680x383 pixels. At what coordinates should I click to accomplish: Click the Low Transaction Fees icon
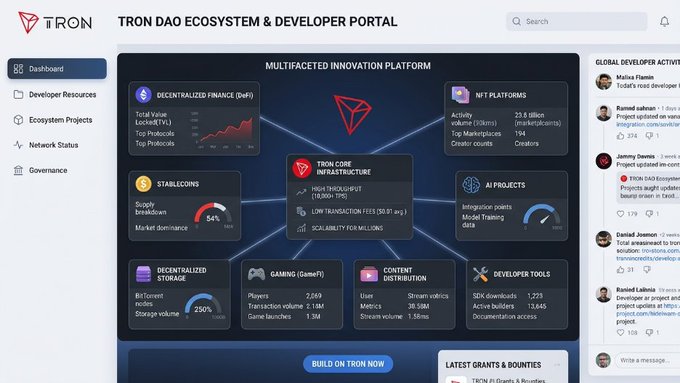pos(301,212)
